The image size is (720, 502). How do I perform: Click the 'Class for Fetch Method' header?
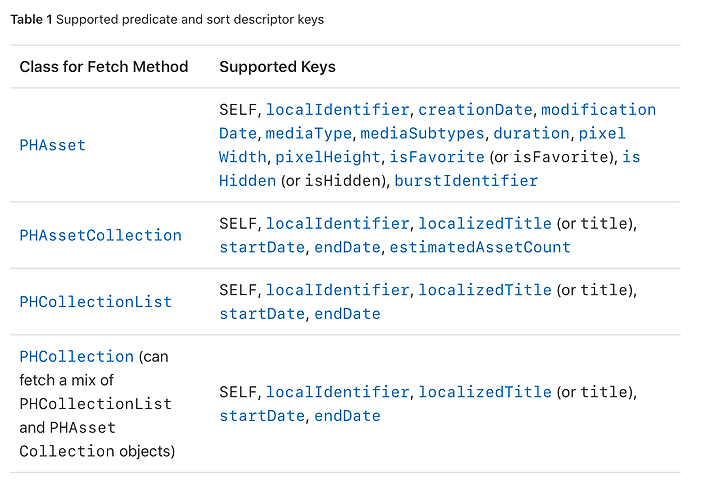pyautogui.click(x=104, y=67)
